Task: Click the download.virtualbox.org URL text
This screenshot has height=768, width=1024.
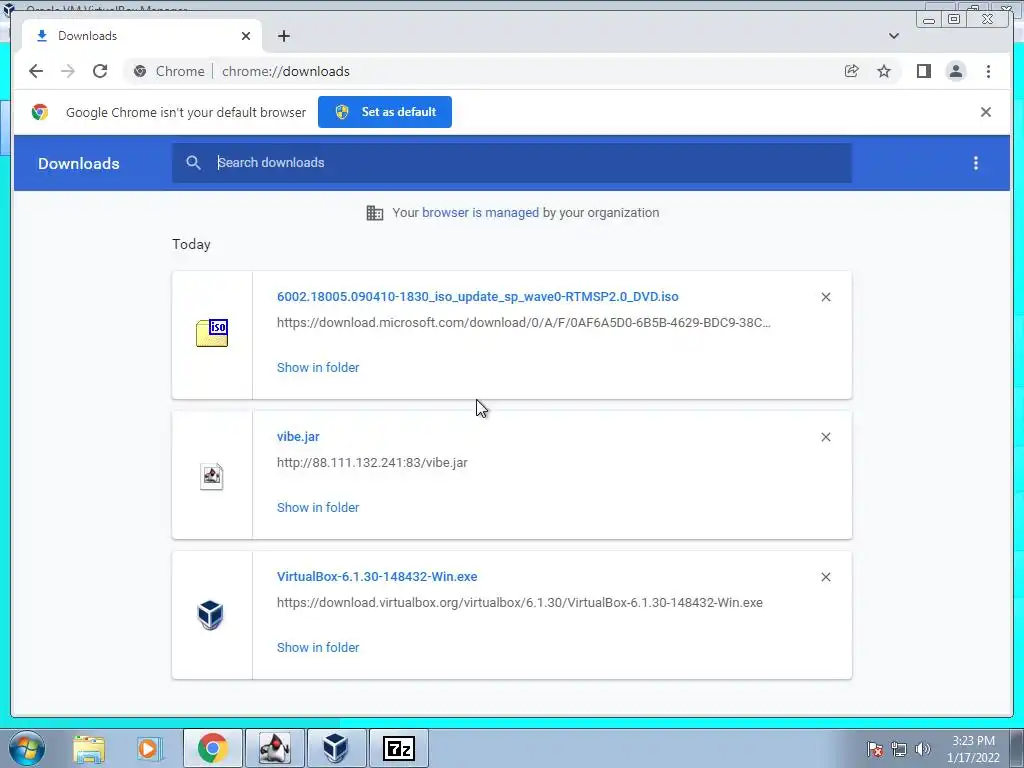Action: pyautogui.click(x=520, y=603)
